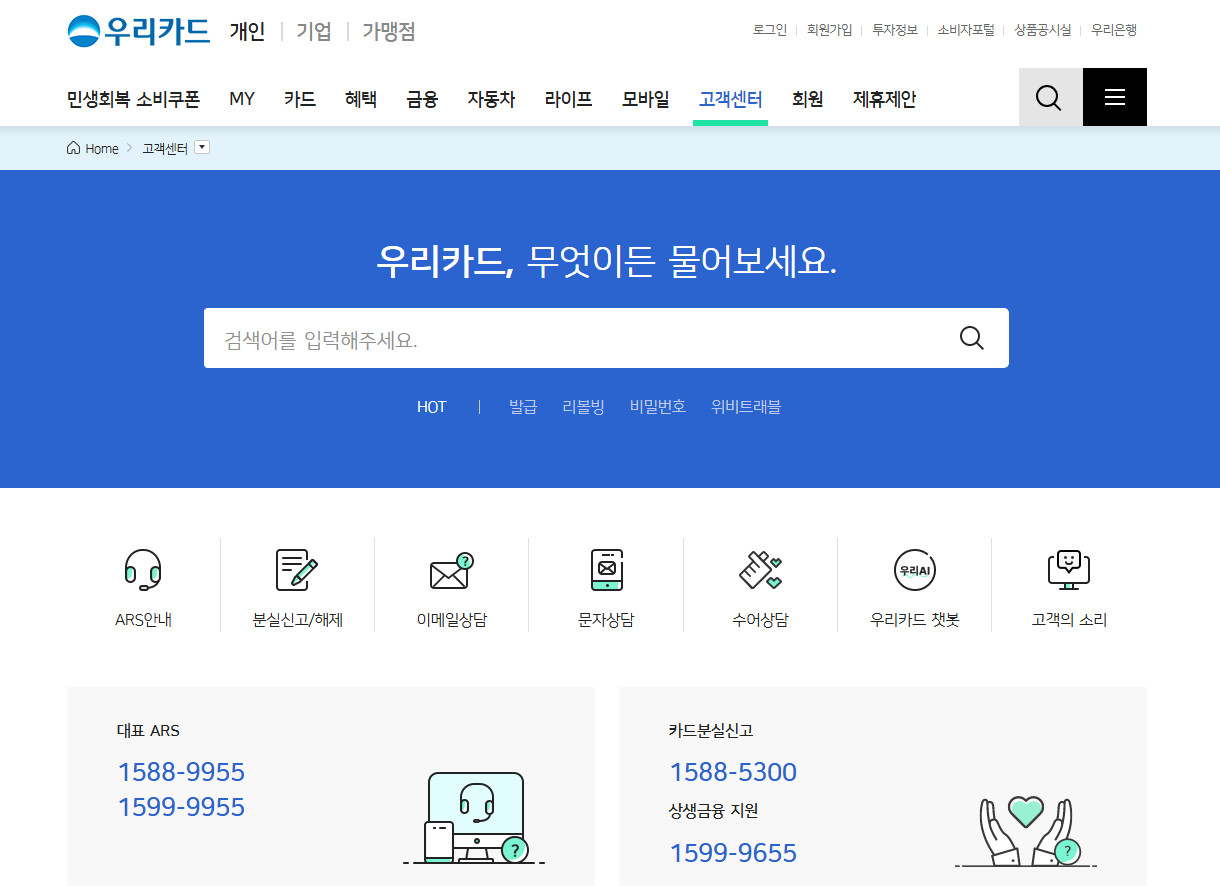Viewport: 1220px width, 886px height.
Task: Click the 이메일상담 envelope icon
Action: pos(451,570)
